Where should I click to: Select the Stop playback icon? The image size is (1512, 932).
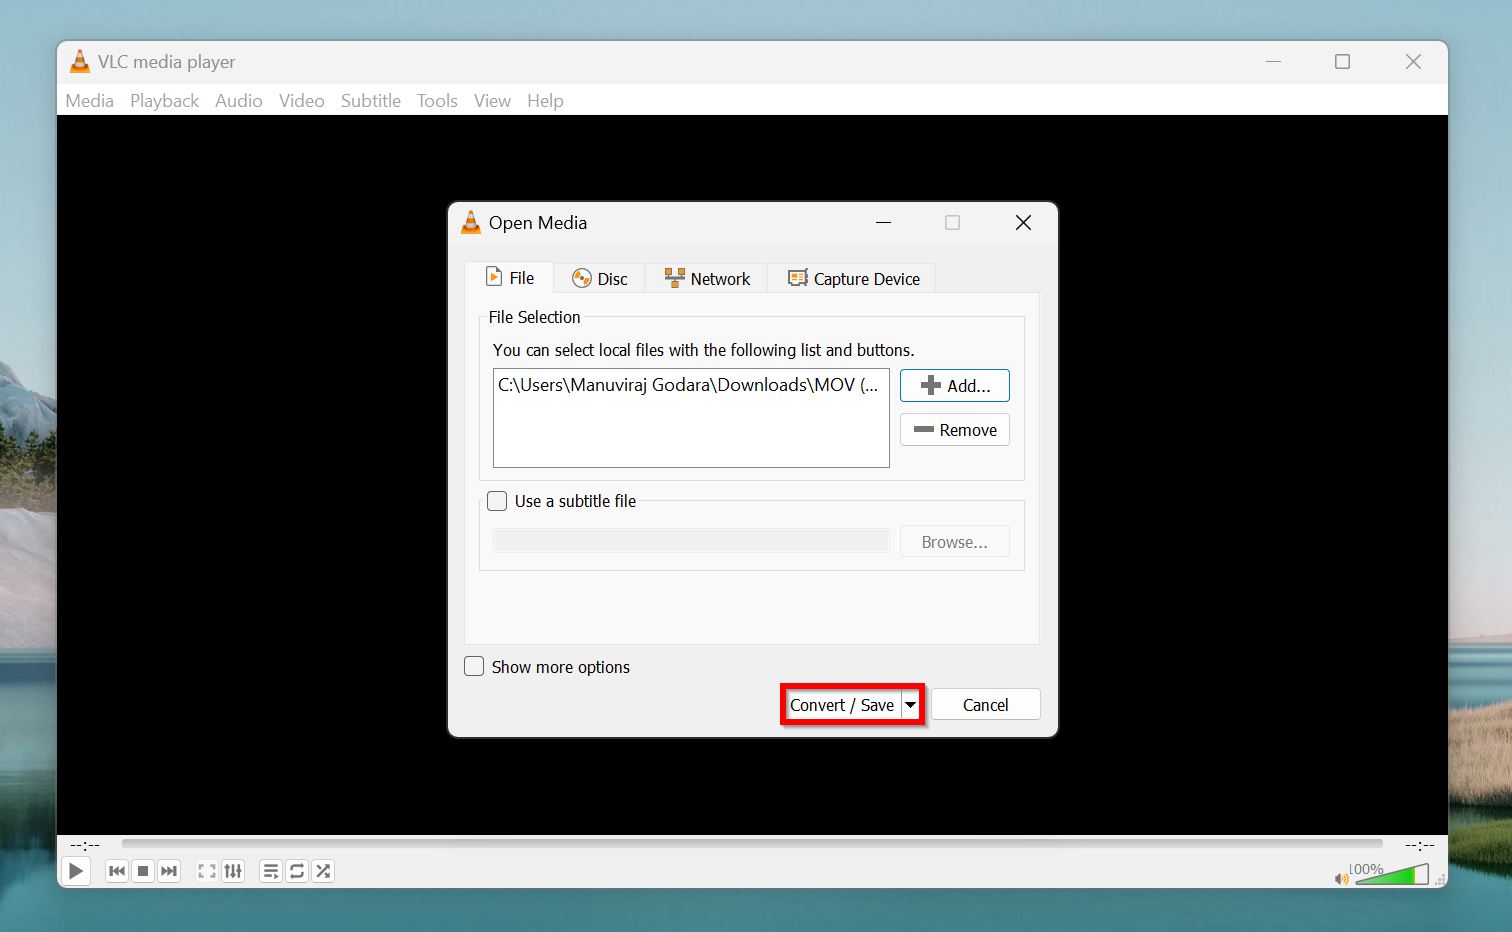click(x=143, y=871)
